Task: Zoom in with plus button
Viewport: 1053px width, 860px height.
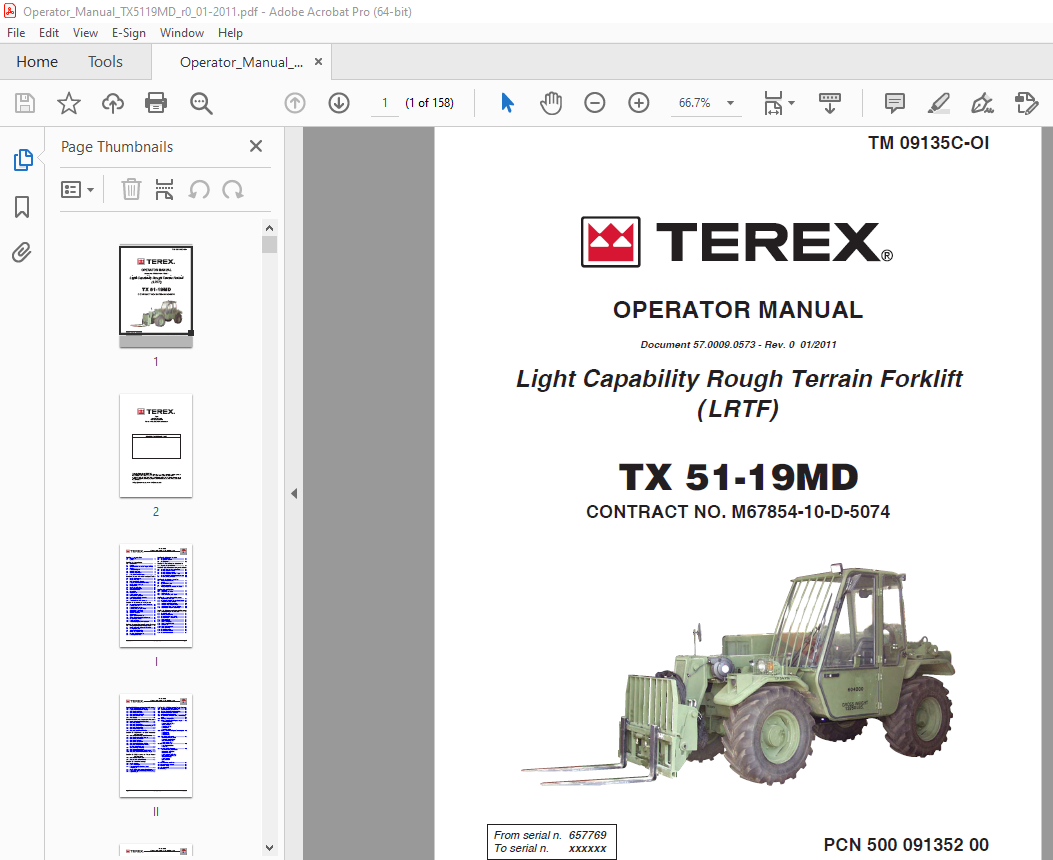Action: 639,103
